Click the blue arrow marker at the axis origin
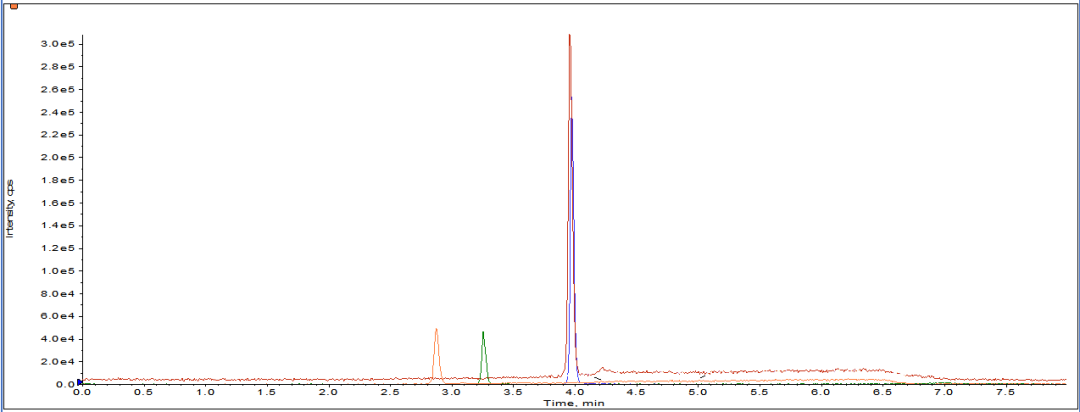Screen dimensions: 1080x412 (79, 382)
